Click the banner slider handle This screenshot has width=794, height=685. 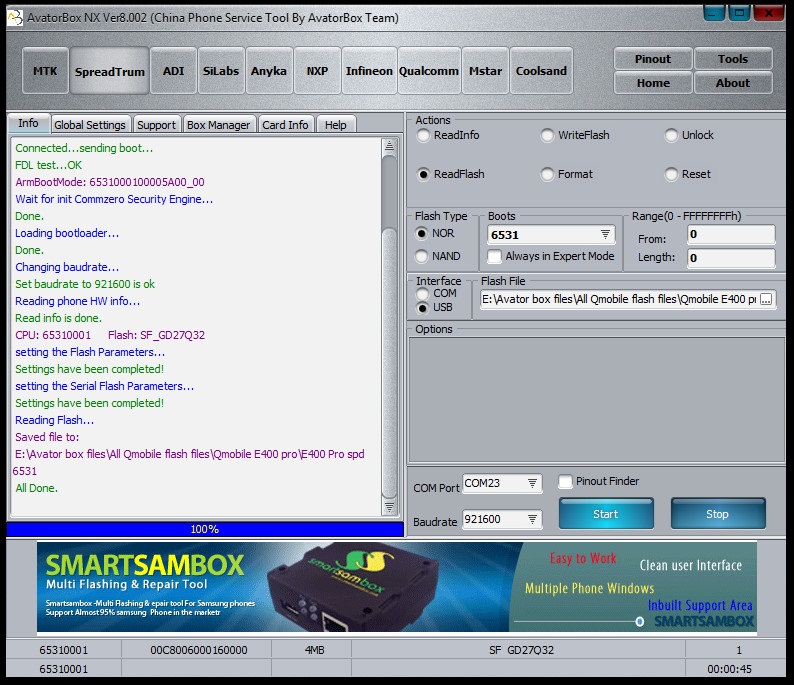(x=640, y=621)
